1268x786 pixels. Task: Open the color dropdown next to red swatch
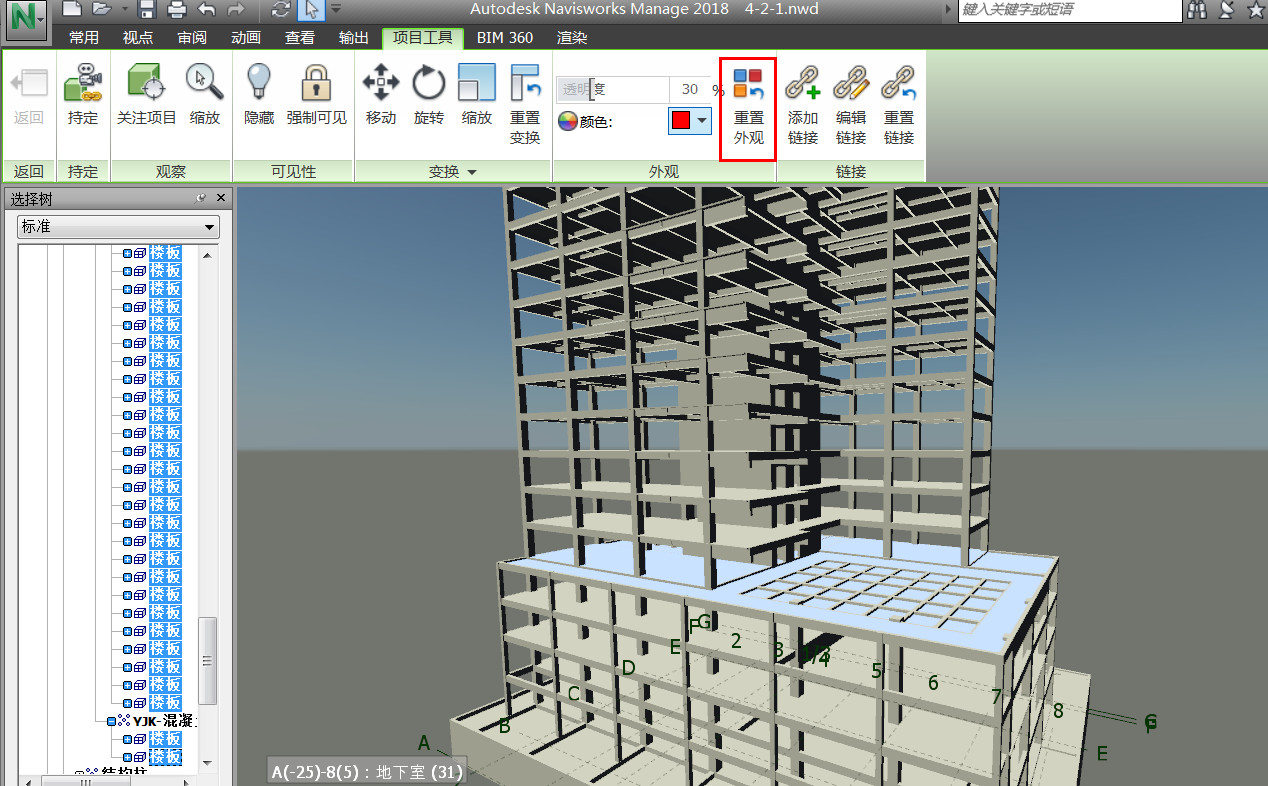pyautogui.click(x=703, y=121)
